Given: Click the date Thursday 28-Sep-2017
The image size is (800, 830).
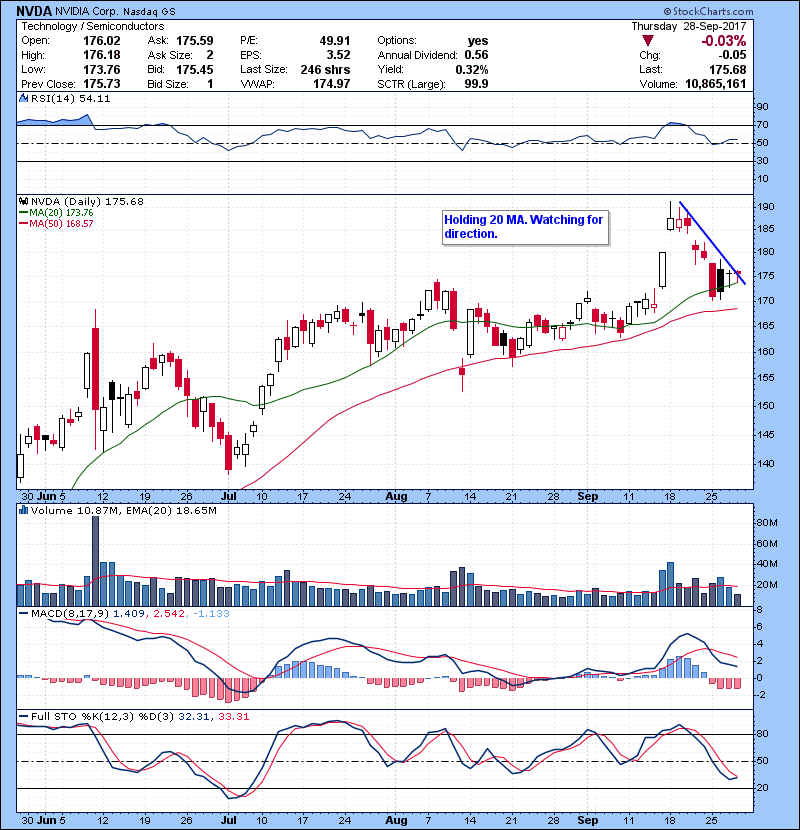Looking at the screenshot, I should click(689, 26).
